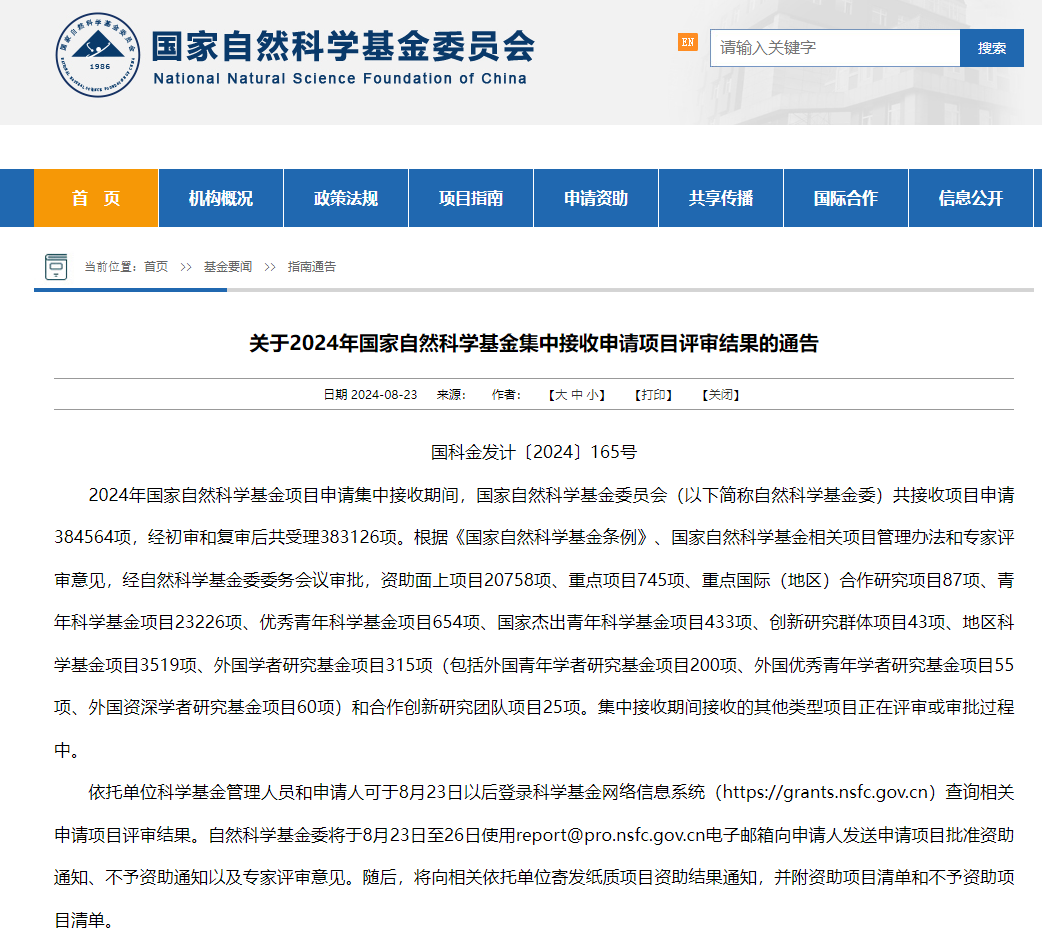Viewport: 1042px width, 945px height.
Task: Go to the 项目指南 section
Action: click(x=471, y=198)
